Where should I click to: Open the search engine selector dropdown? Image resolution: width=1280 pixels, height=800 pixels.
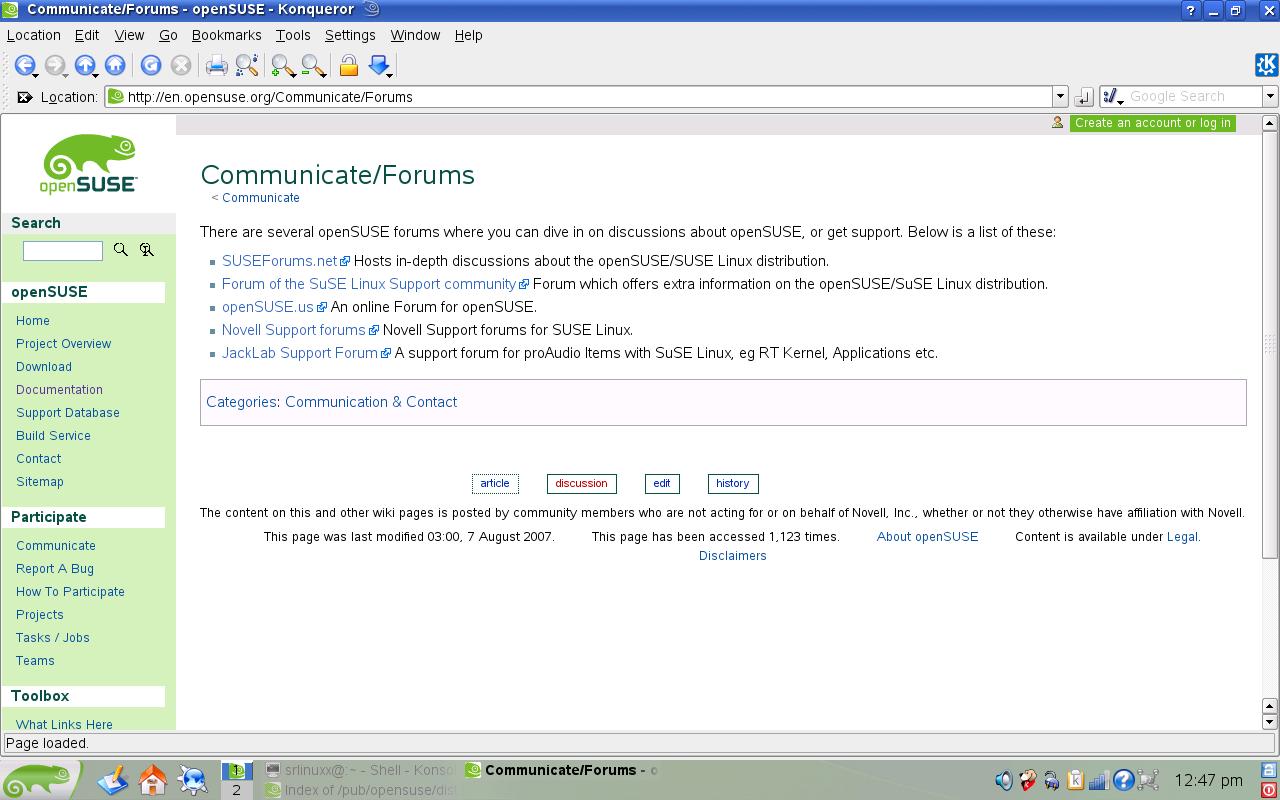[x=1112, y=97]
